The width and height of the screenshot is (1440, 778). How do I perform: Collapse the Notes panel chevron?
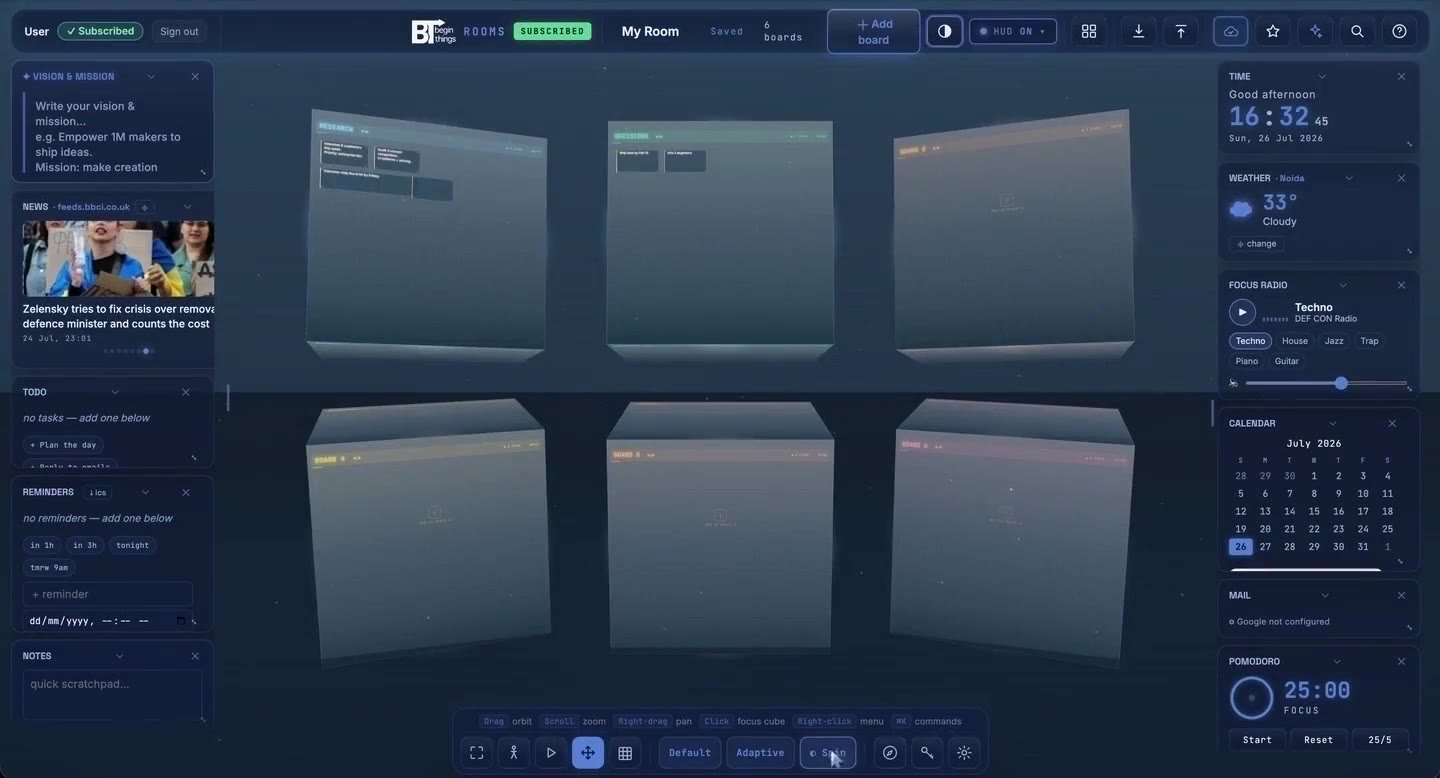[x=119, y=656]
